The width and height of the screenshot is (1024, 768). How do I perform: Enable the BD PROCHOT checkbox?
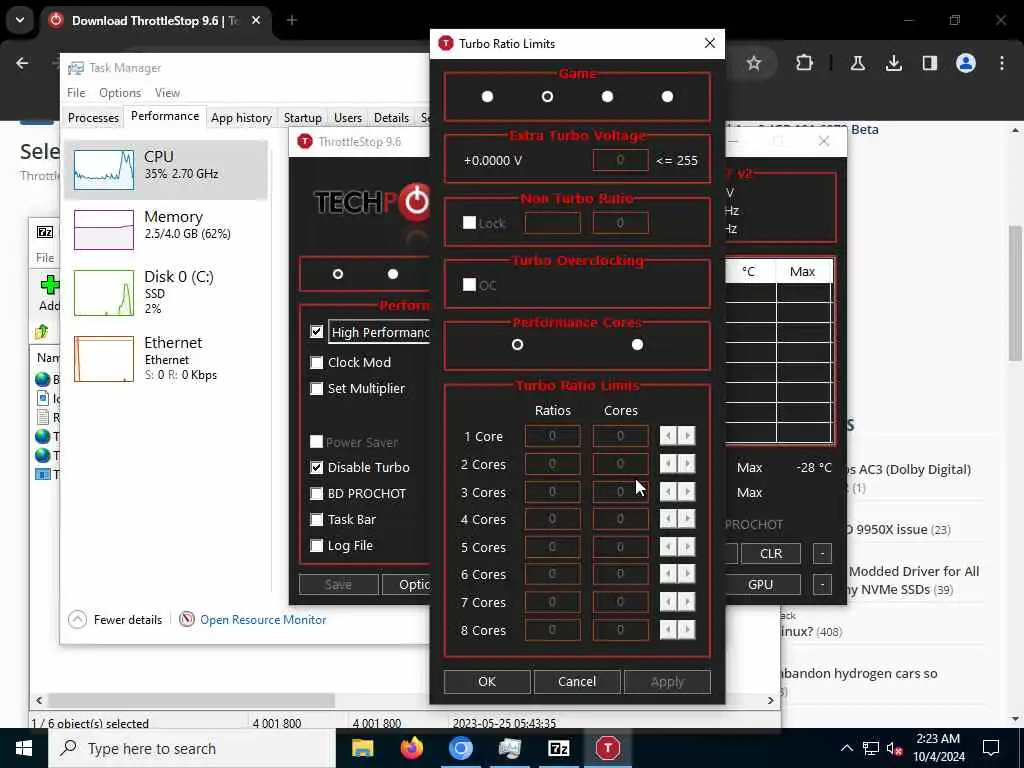point(317,494)
